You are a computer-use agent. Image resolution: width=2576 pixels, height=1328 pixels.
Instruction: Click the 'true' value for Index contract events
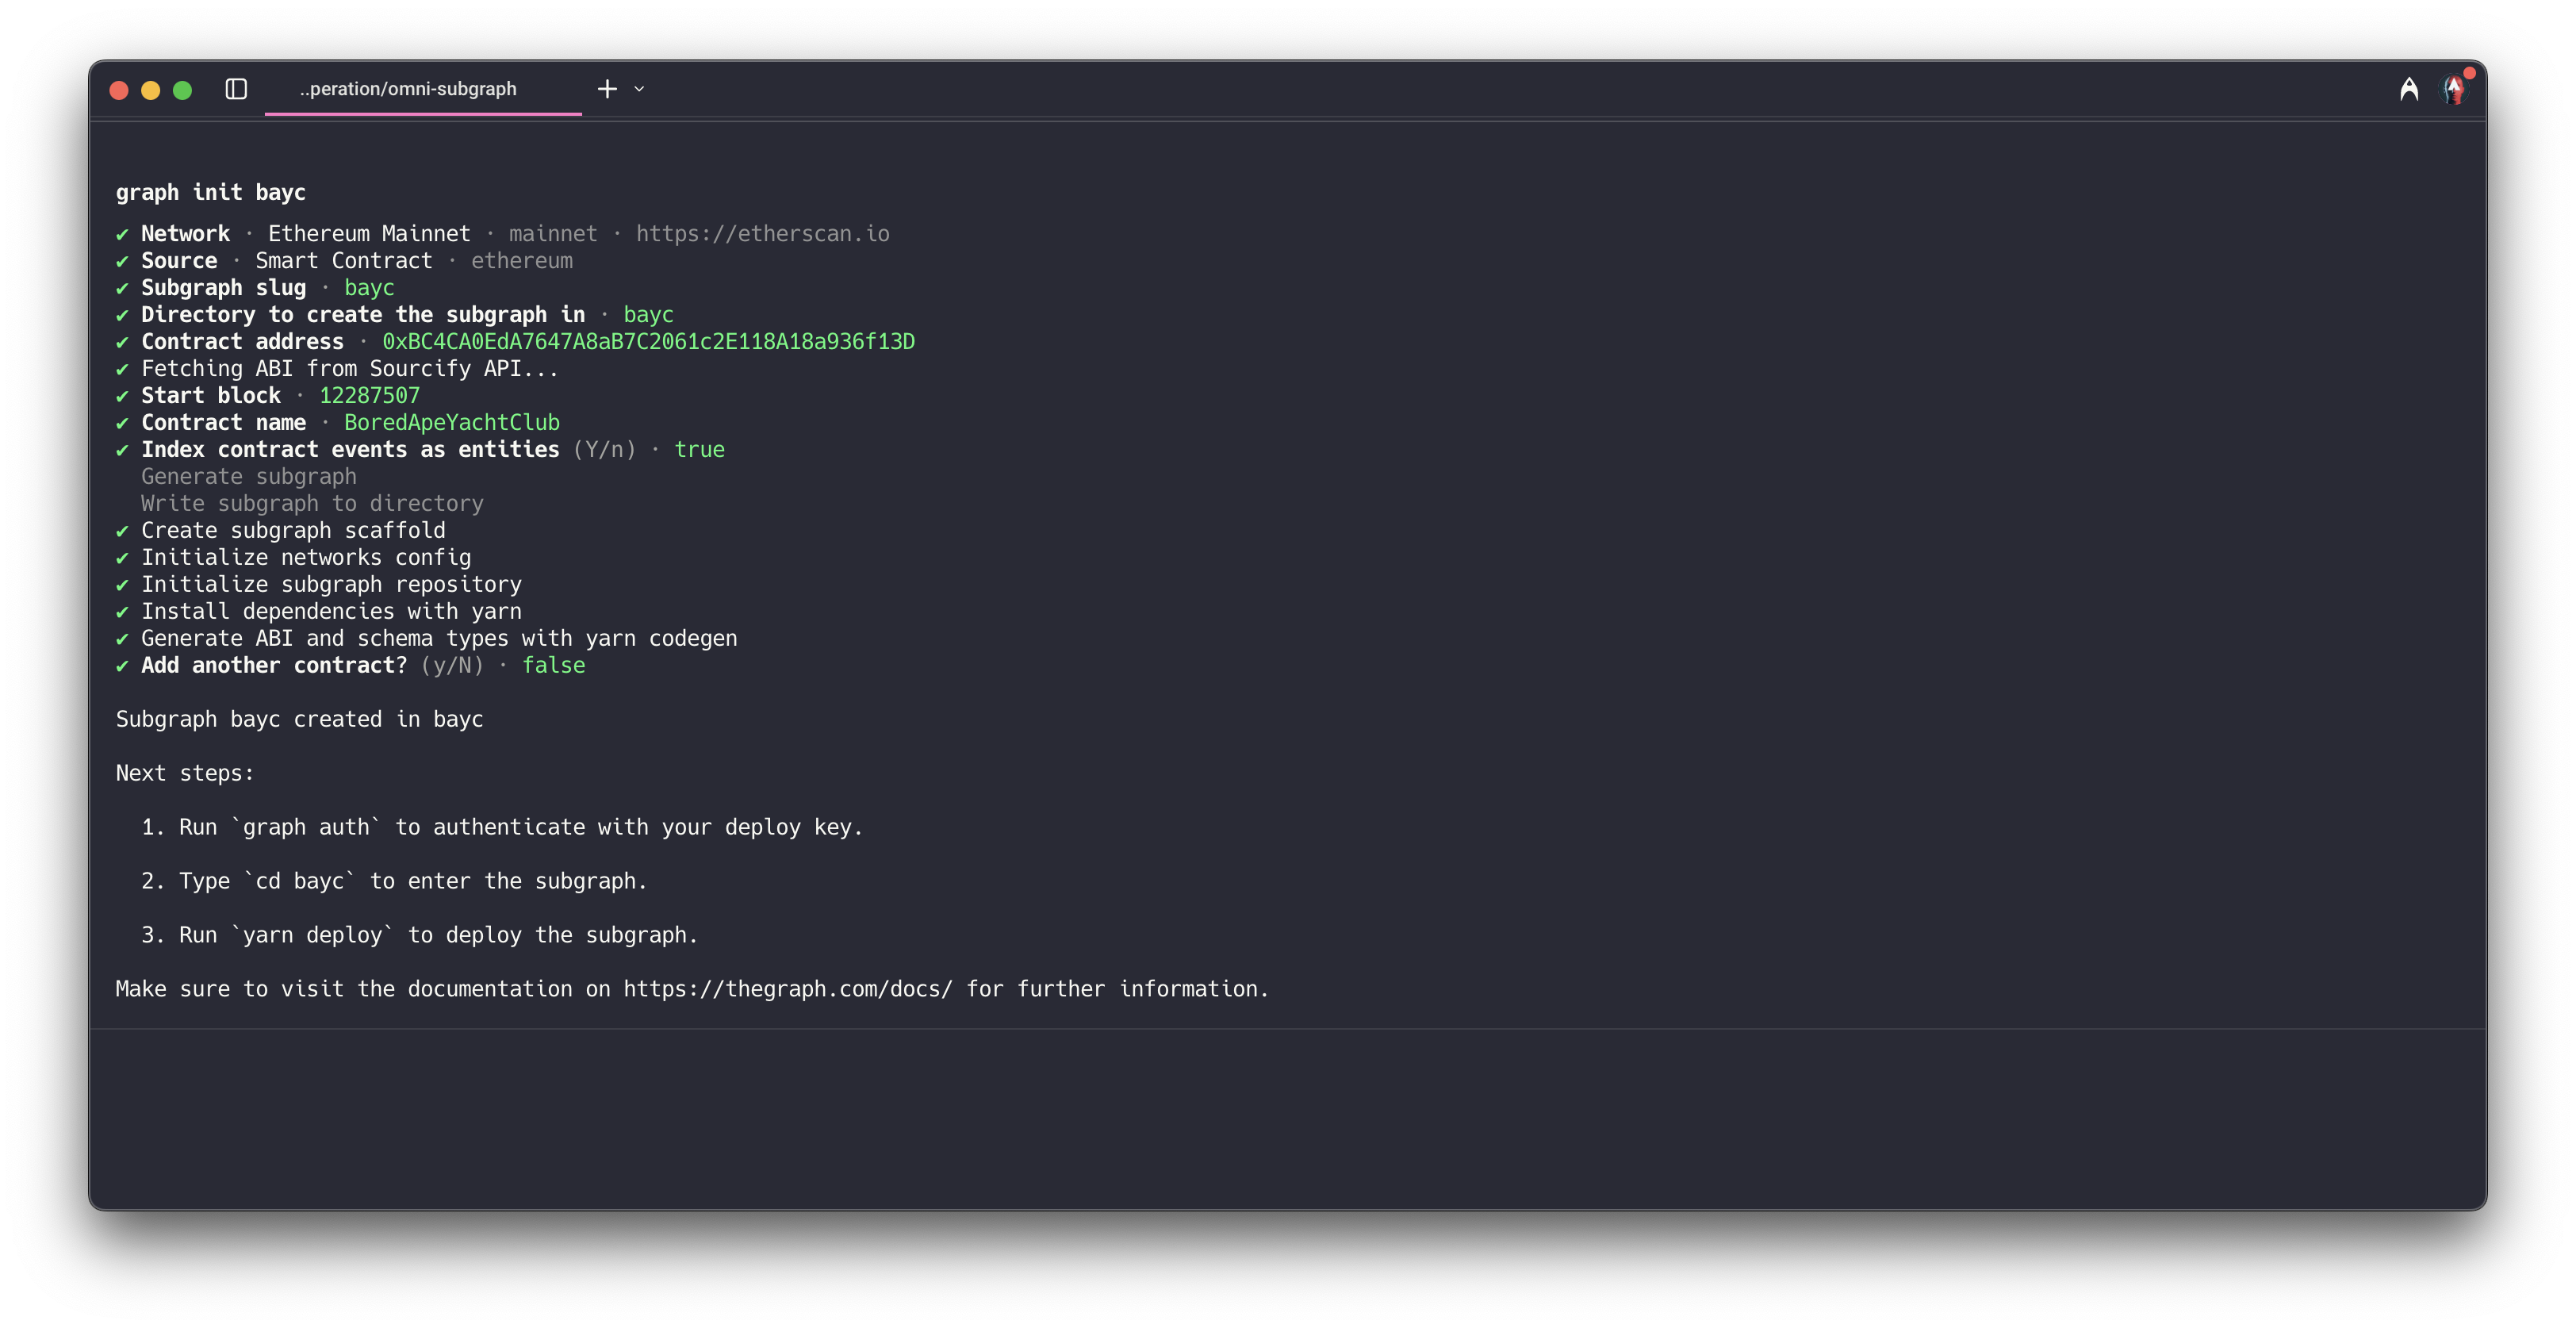[699, 450]
